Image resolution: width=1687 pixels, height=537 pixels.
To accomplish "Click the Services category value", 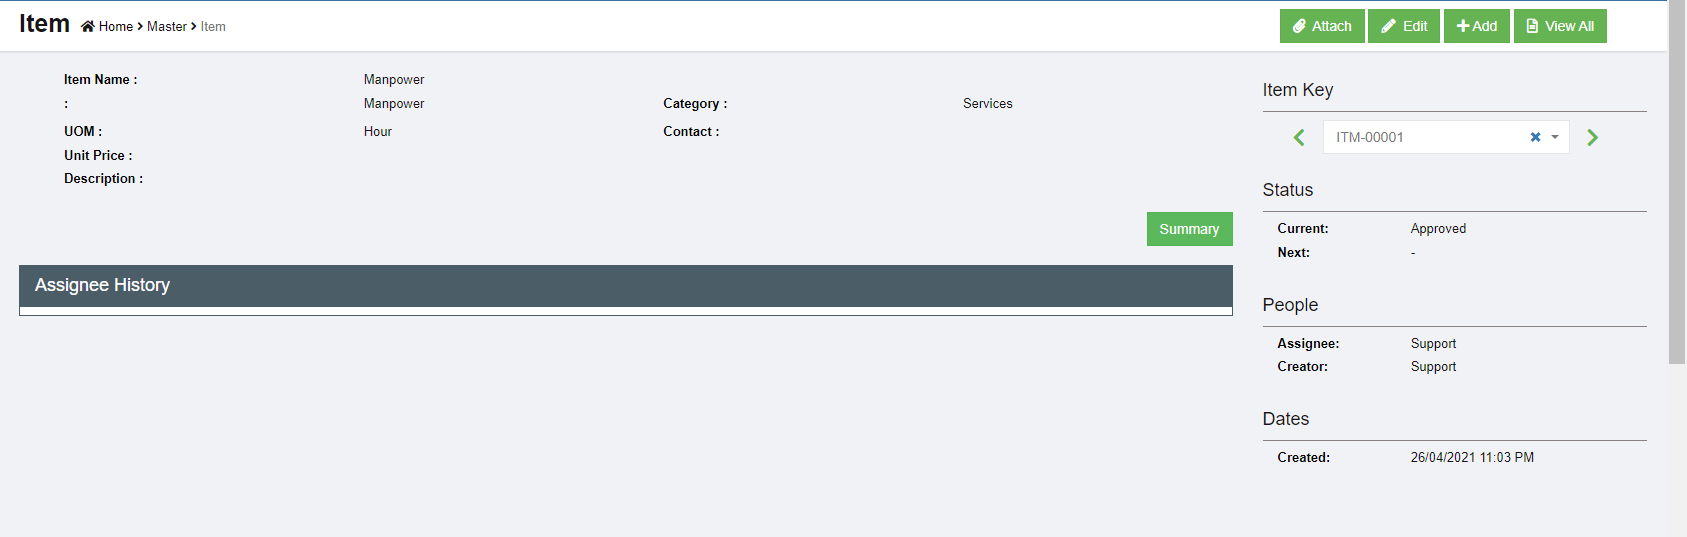I will [987, 104].
